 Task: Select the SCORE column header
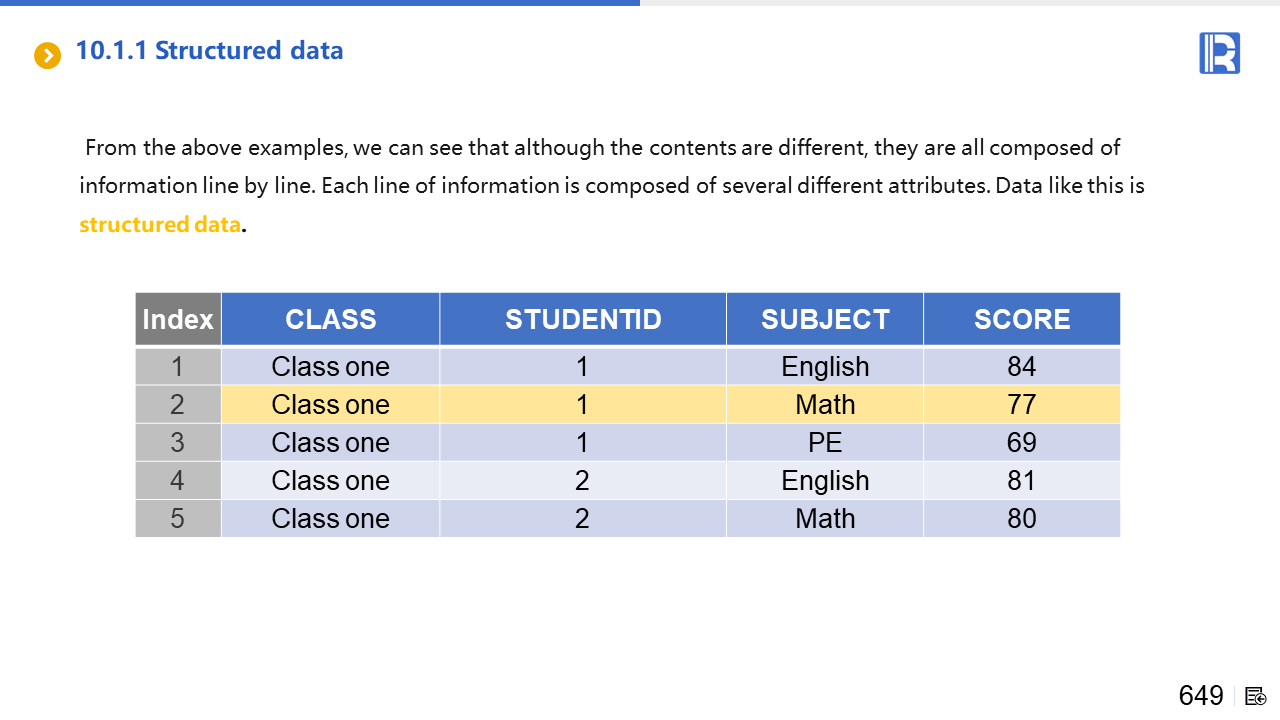point(1022,319)
